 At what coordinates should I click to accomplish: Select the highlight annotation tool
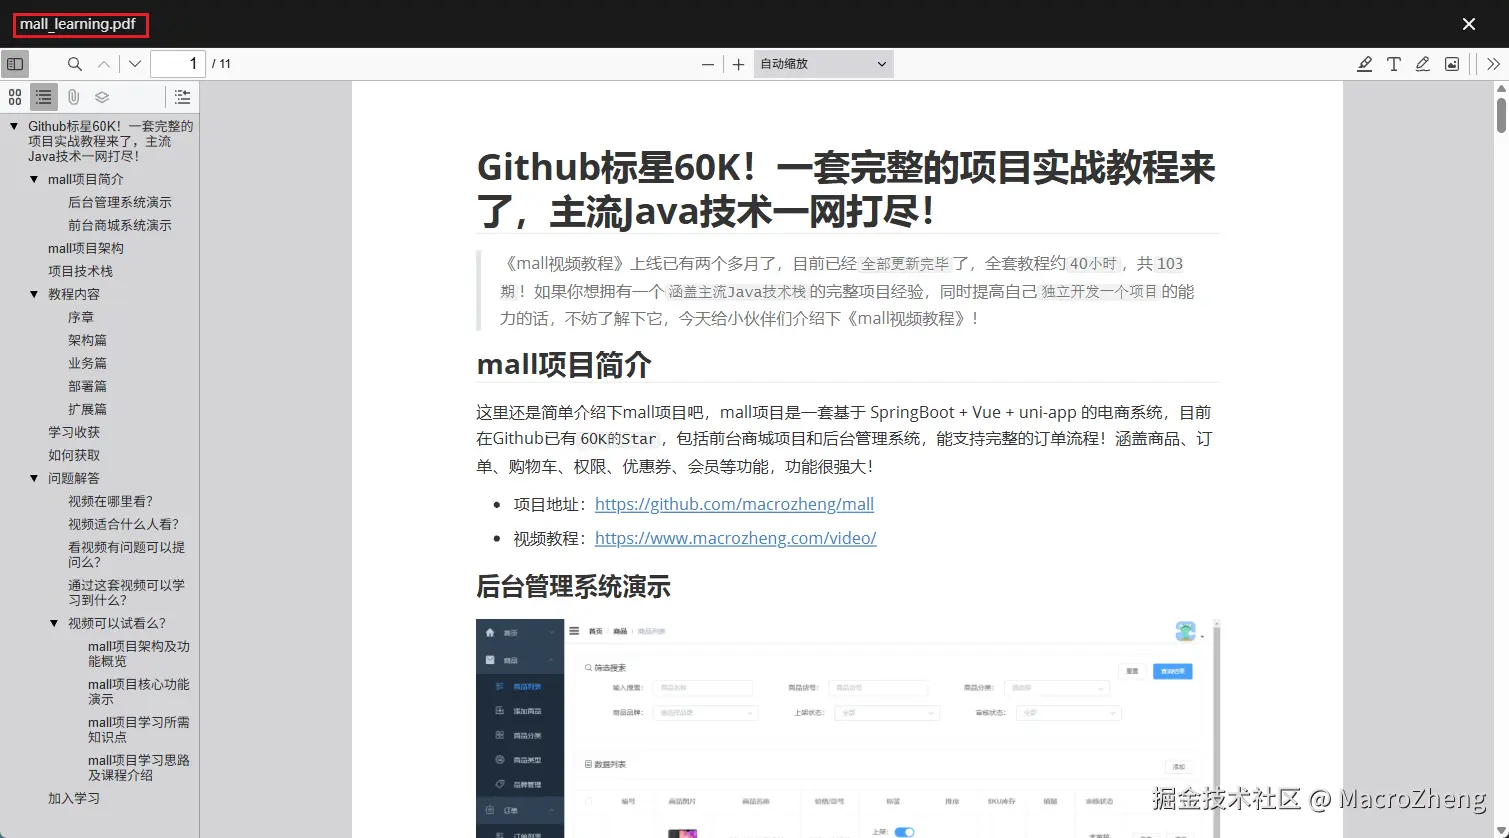(1364, 64)
